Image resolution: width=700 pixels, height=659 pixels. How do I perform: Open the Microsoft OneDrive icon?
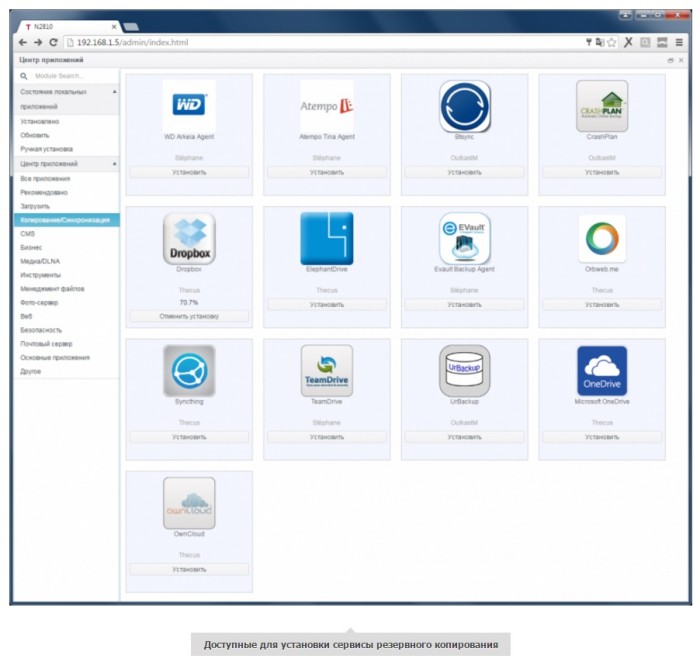click(602, 371)
